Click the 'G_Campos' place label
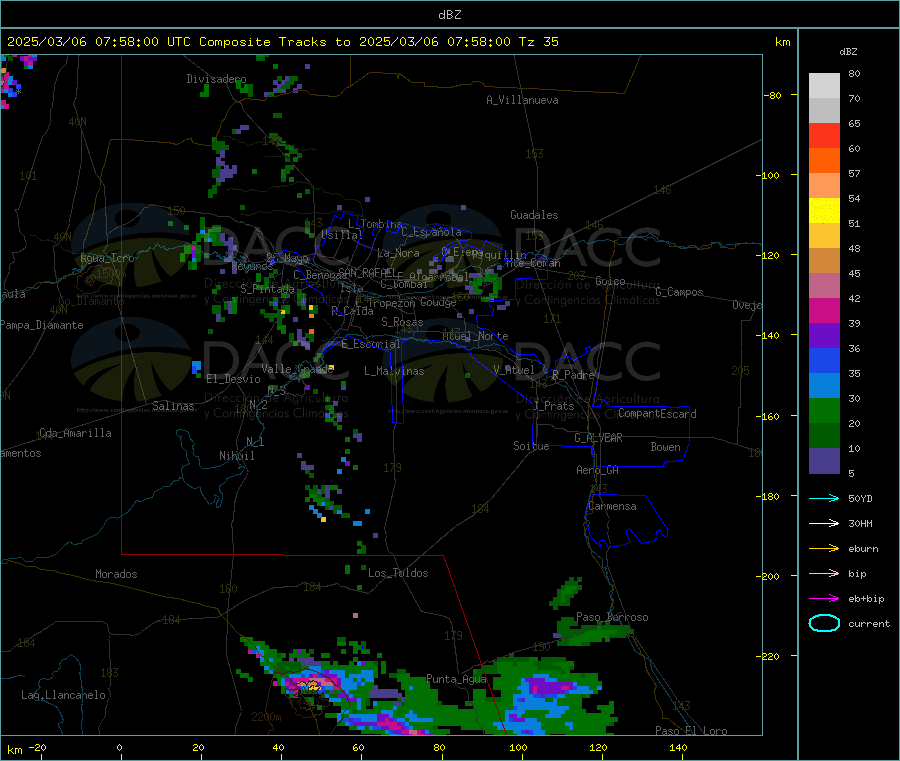This screenshot has width=900, height=761. pyautogui.click(x=680, y=292)
